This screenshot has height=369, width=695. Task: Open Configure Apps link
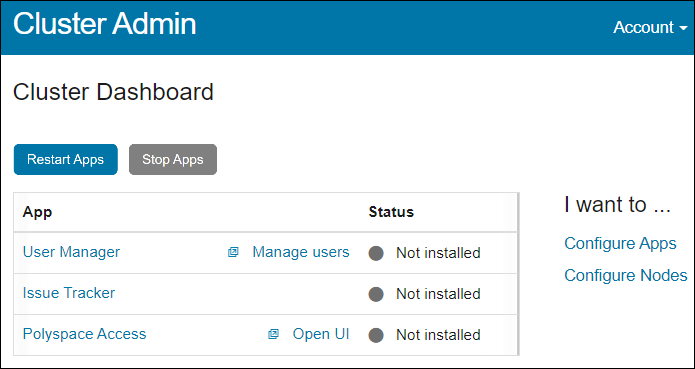(620, 243)
